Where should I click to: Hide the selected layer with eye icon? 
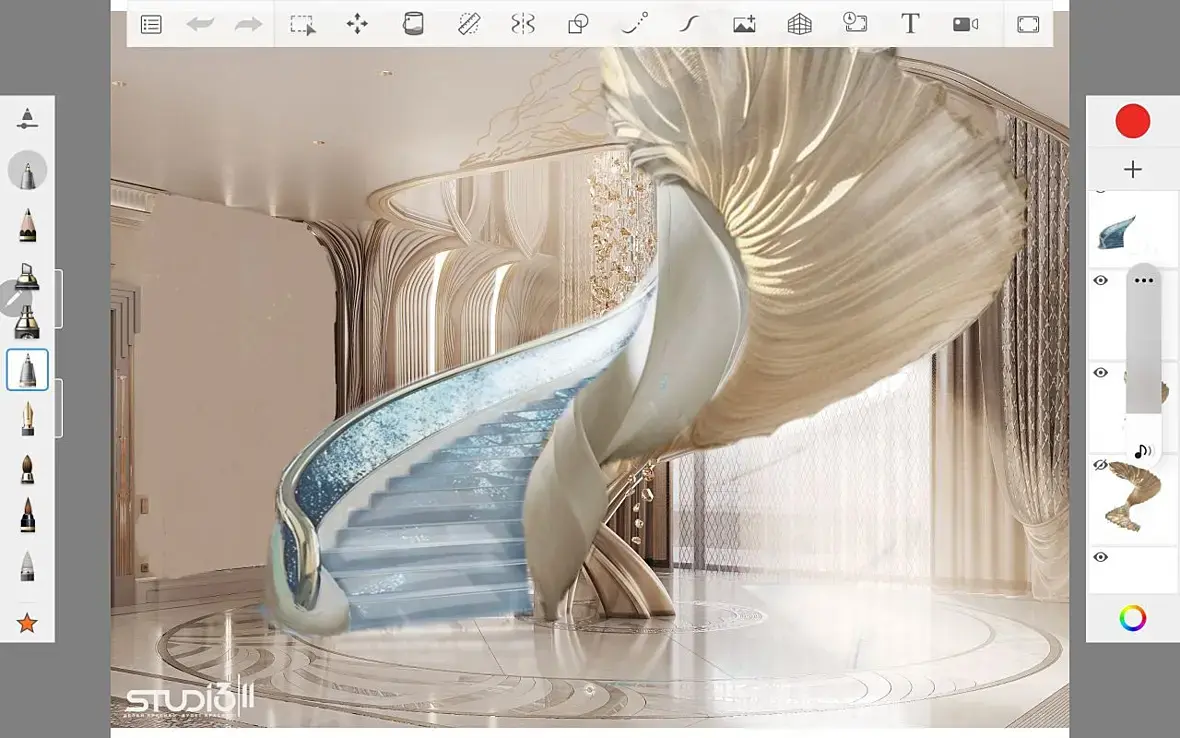[x=1100, y=281]
